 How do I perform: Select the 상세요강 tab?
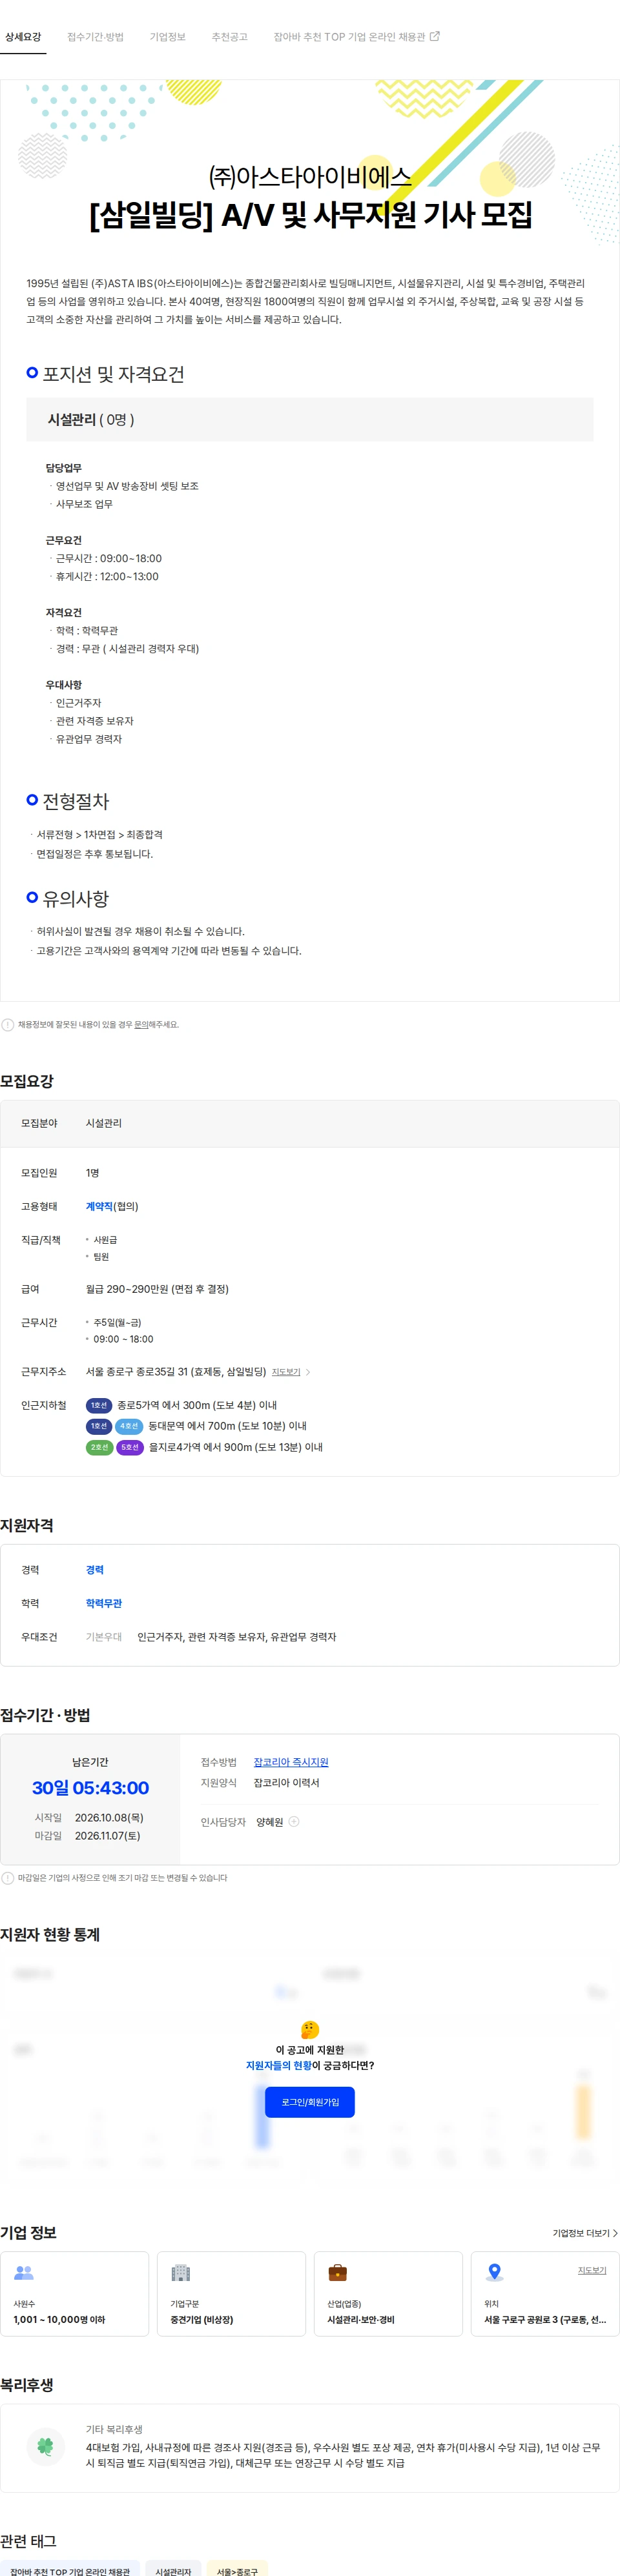(23, 37)
